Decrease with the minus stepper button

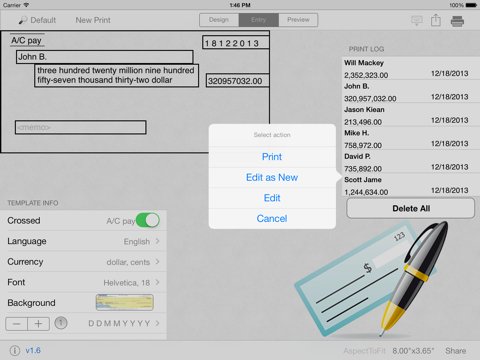16,324
